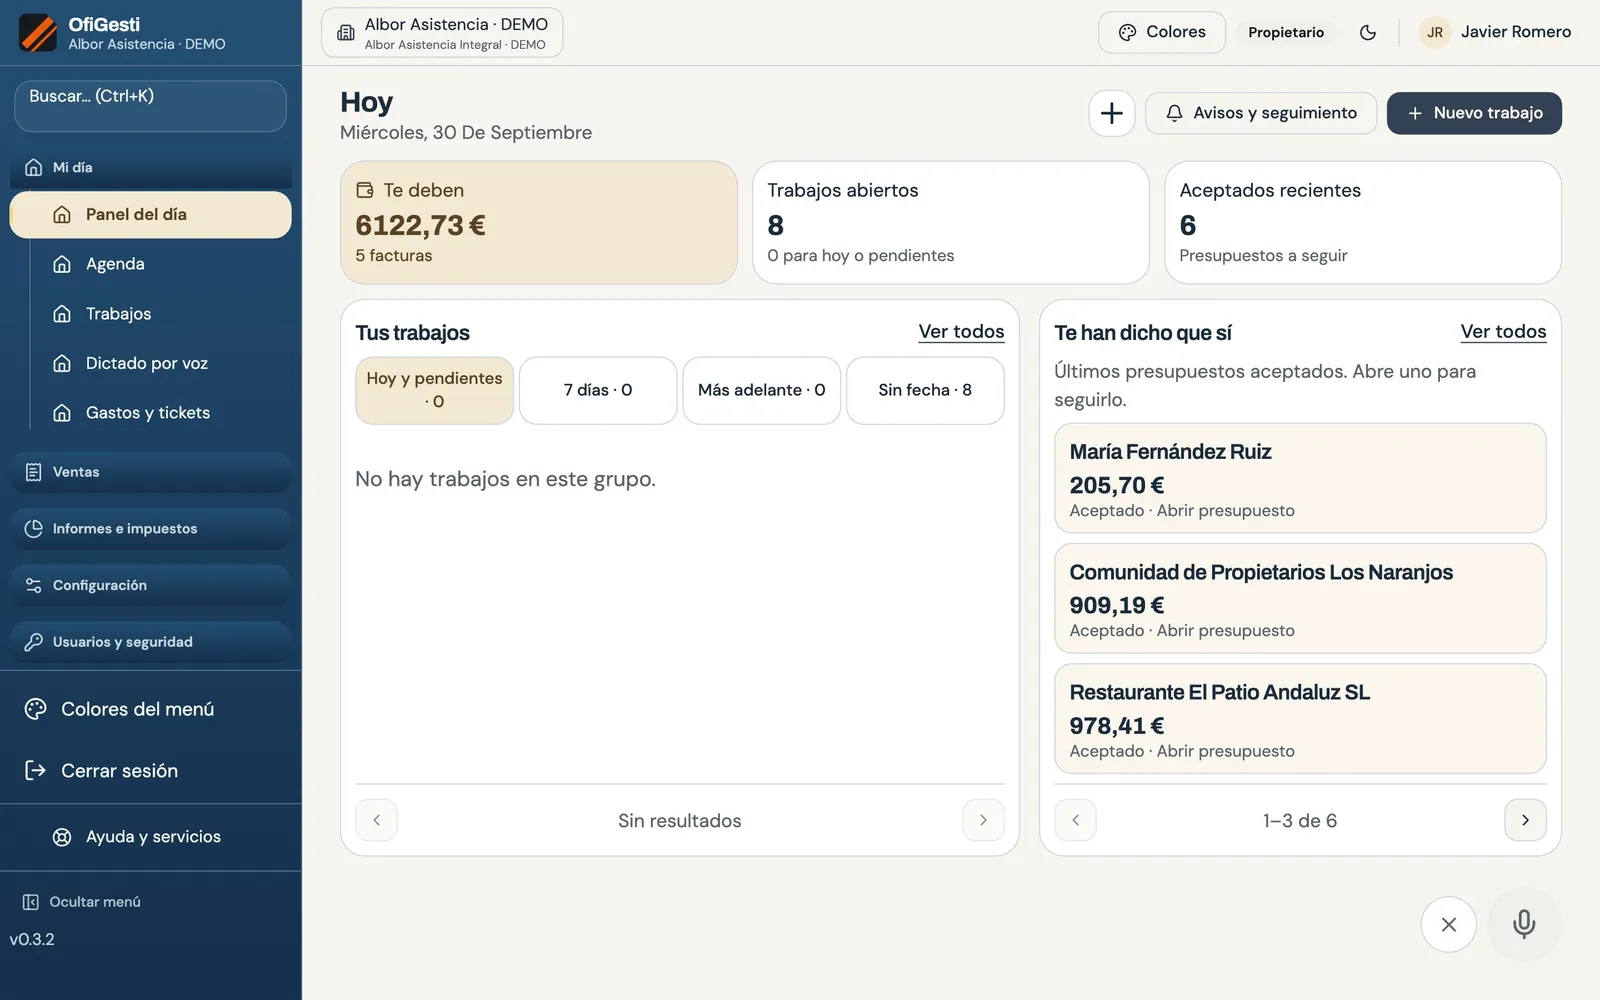Create a Nuevo trabajo
Image resolution: width=1600 pixels, height=1000 pixels.
pos(1474,113)
